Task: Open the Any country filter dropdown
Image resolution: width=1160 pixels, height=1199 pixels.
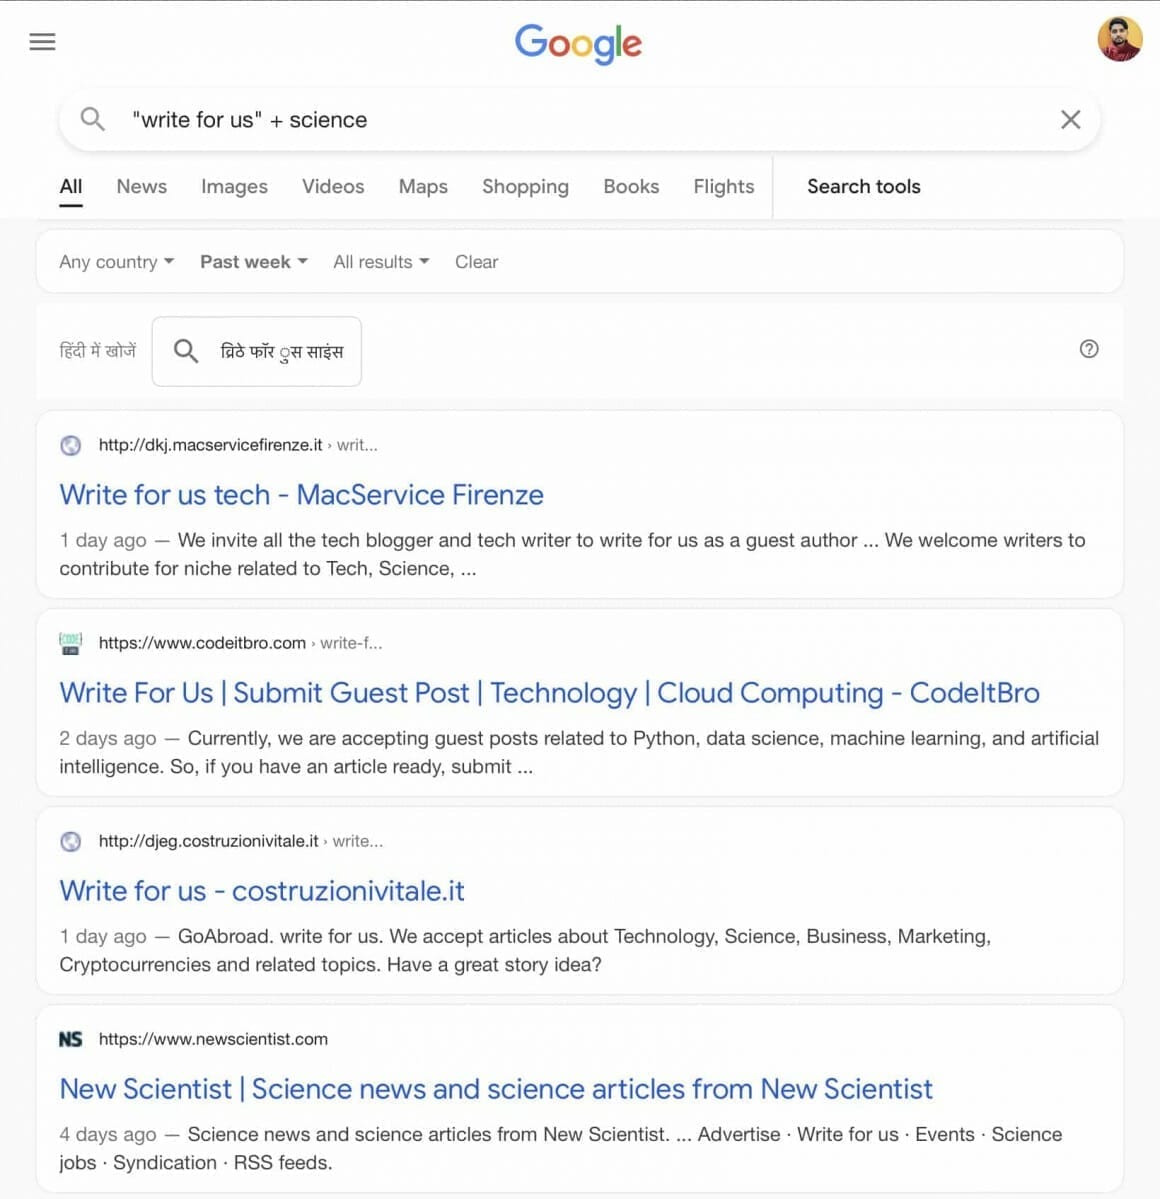Action: click(116, 261)
